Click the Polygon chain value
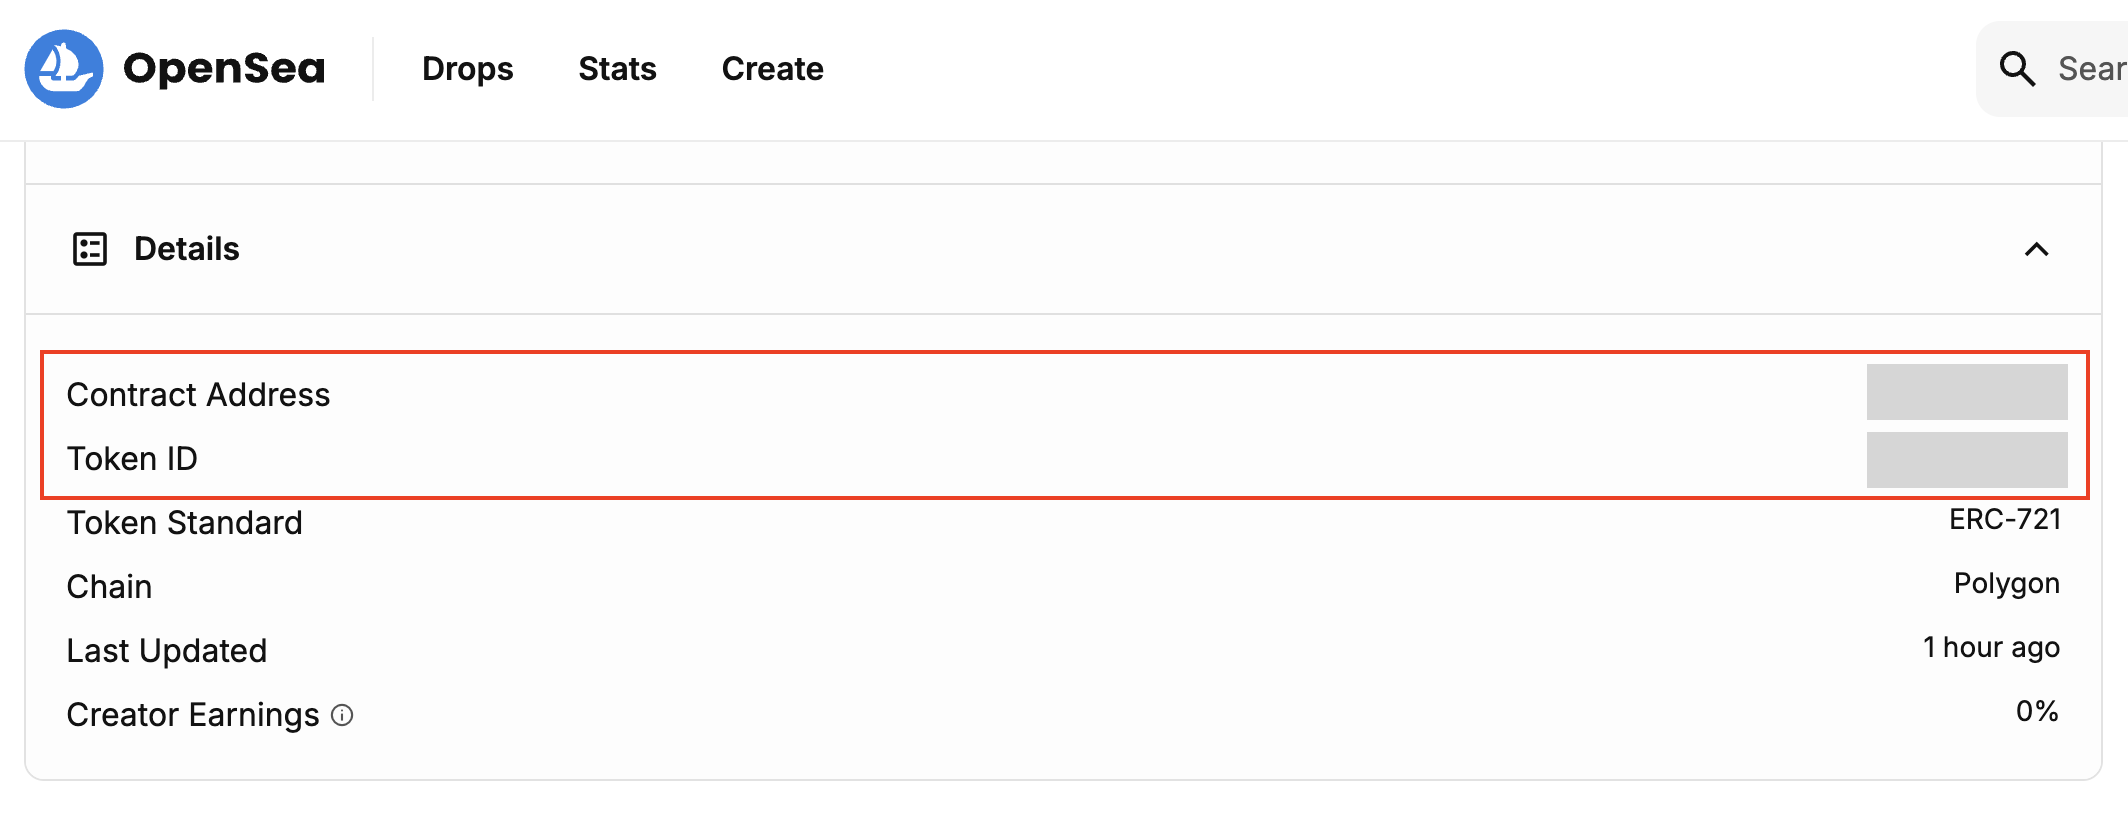2128x820 pixels. [2006, 584]
